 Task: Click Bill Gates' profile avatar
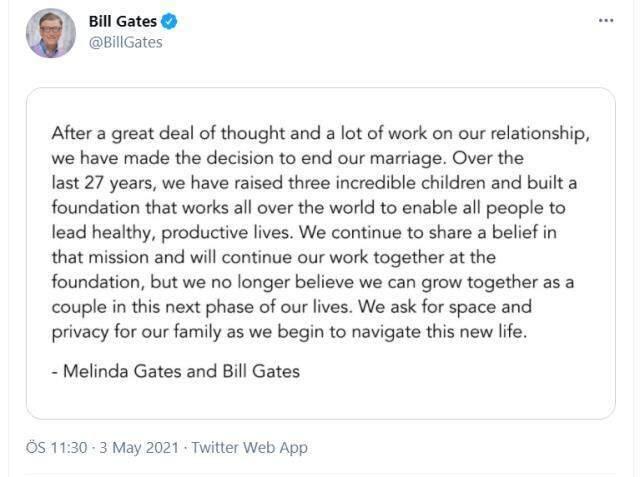51,33
